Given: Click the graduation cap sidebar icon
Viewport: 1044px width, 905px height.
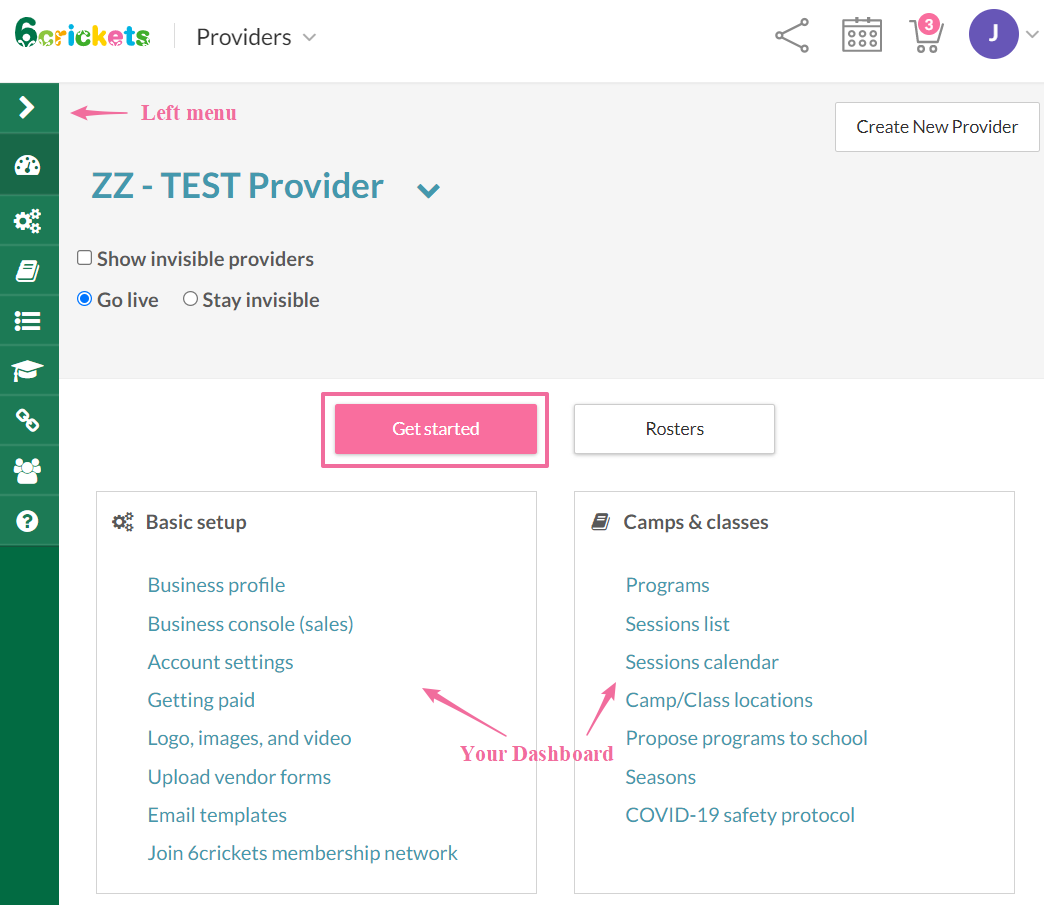Looking at the screenshot, I should [x=28, y=372].
